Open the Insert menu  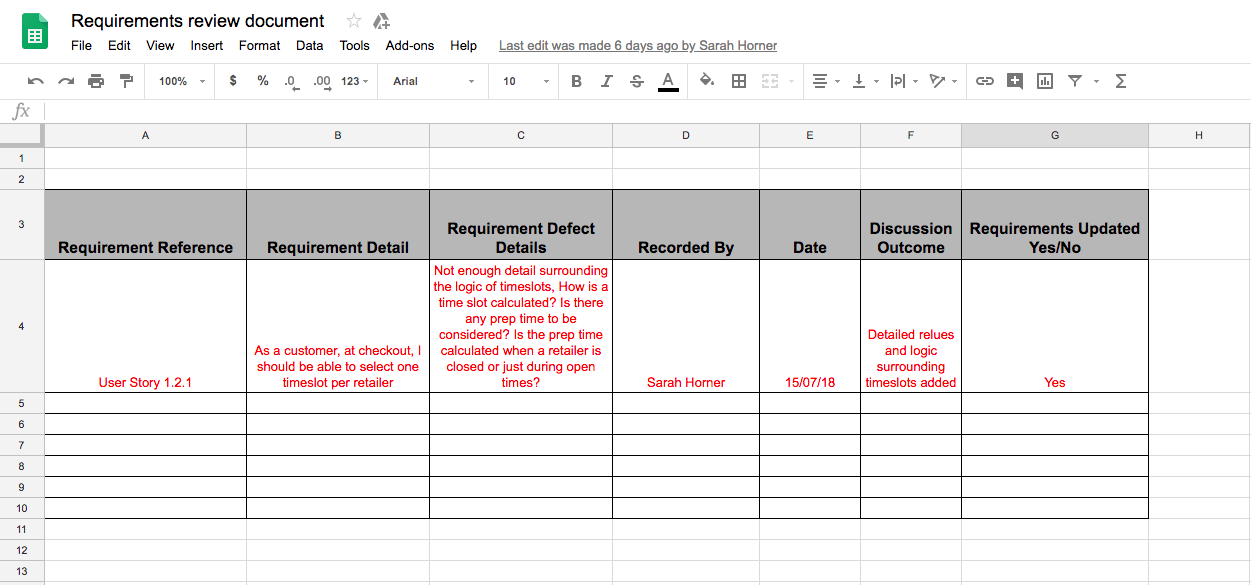207,45
